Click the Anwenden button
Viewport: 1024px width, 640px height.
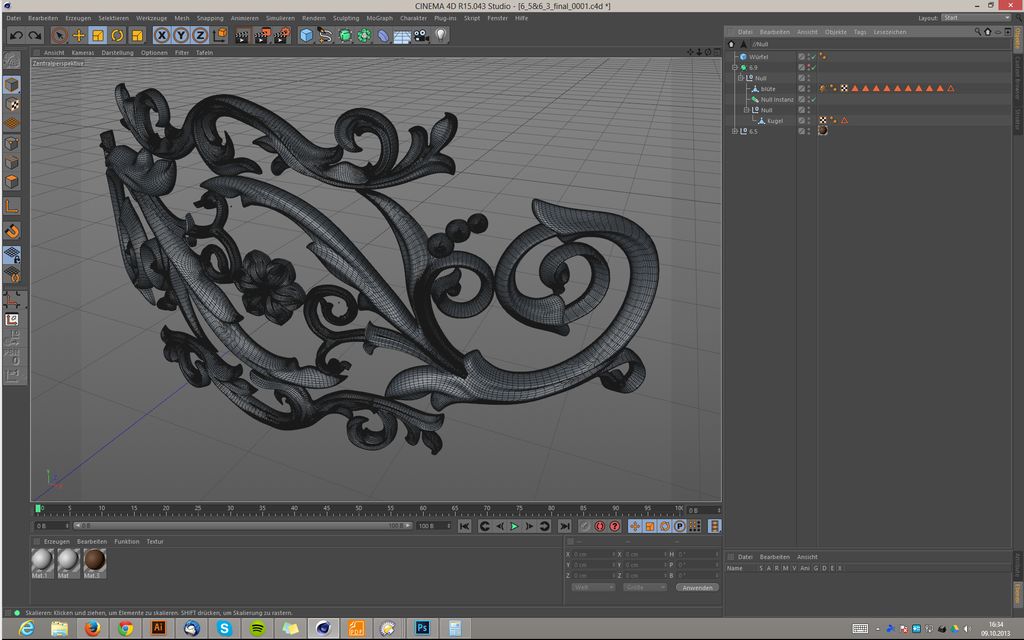(696, 587)
